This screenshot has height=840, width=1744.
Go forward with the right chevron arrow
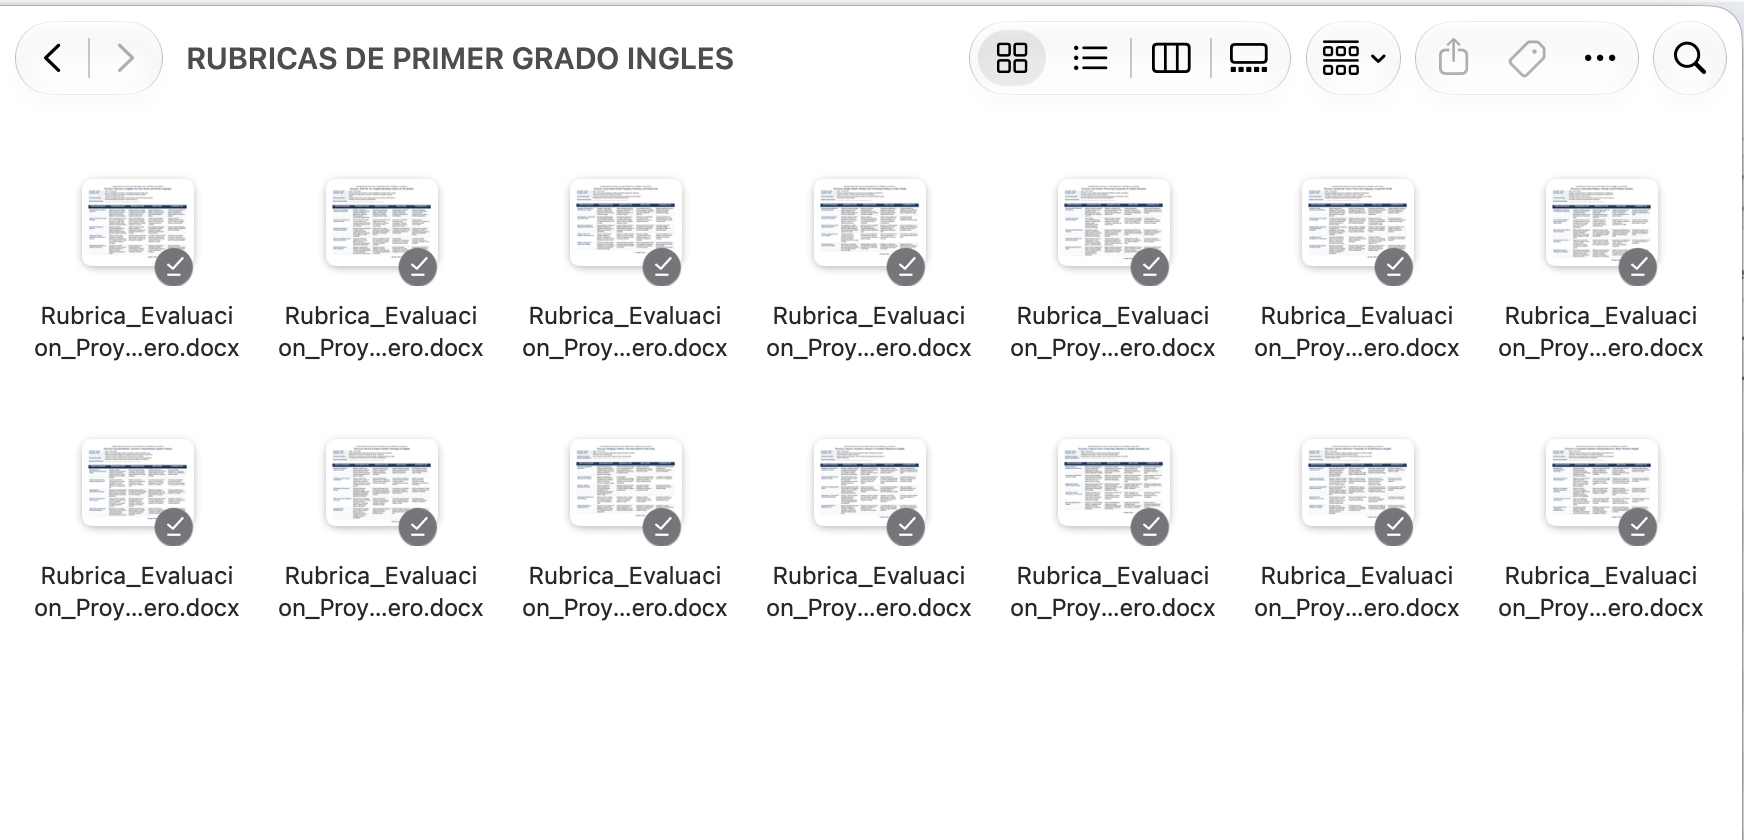(x=125, y=58)
